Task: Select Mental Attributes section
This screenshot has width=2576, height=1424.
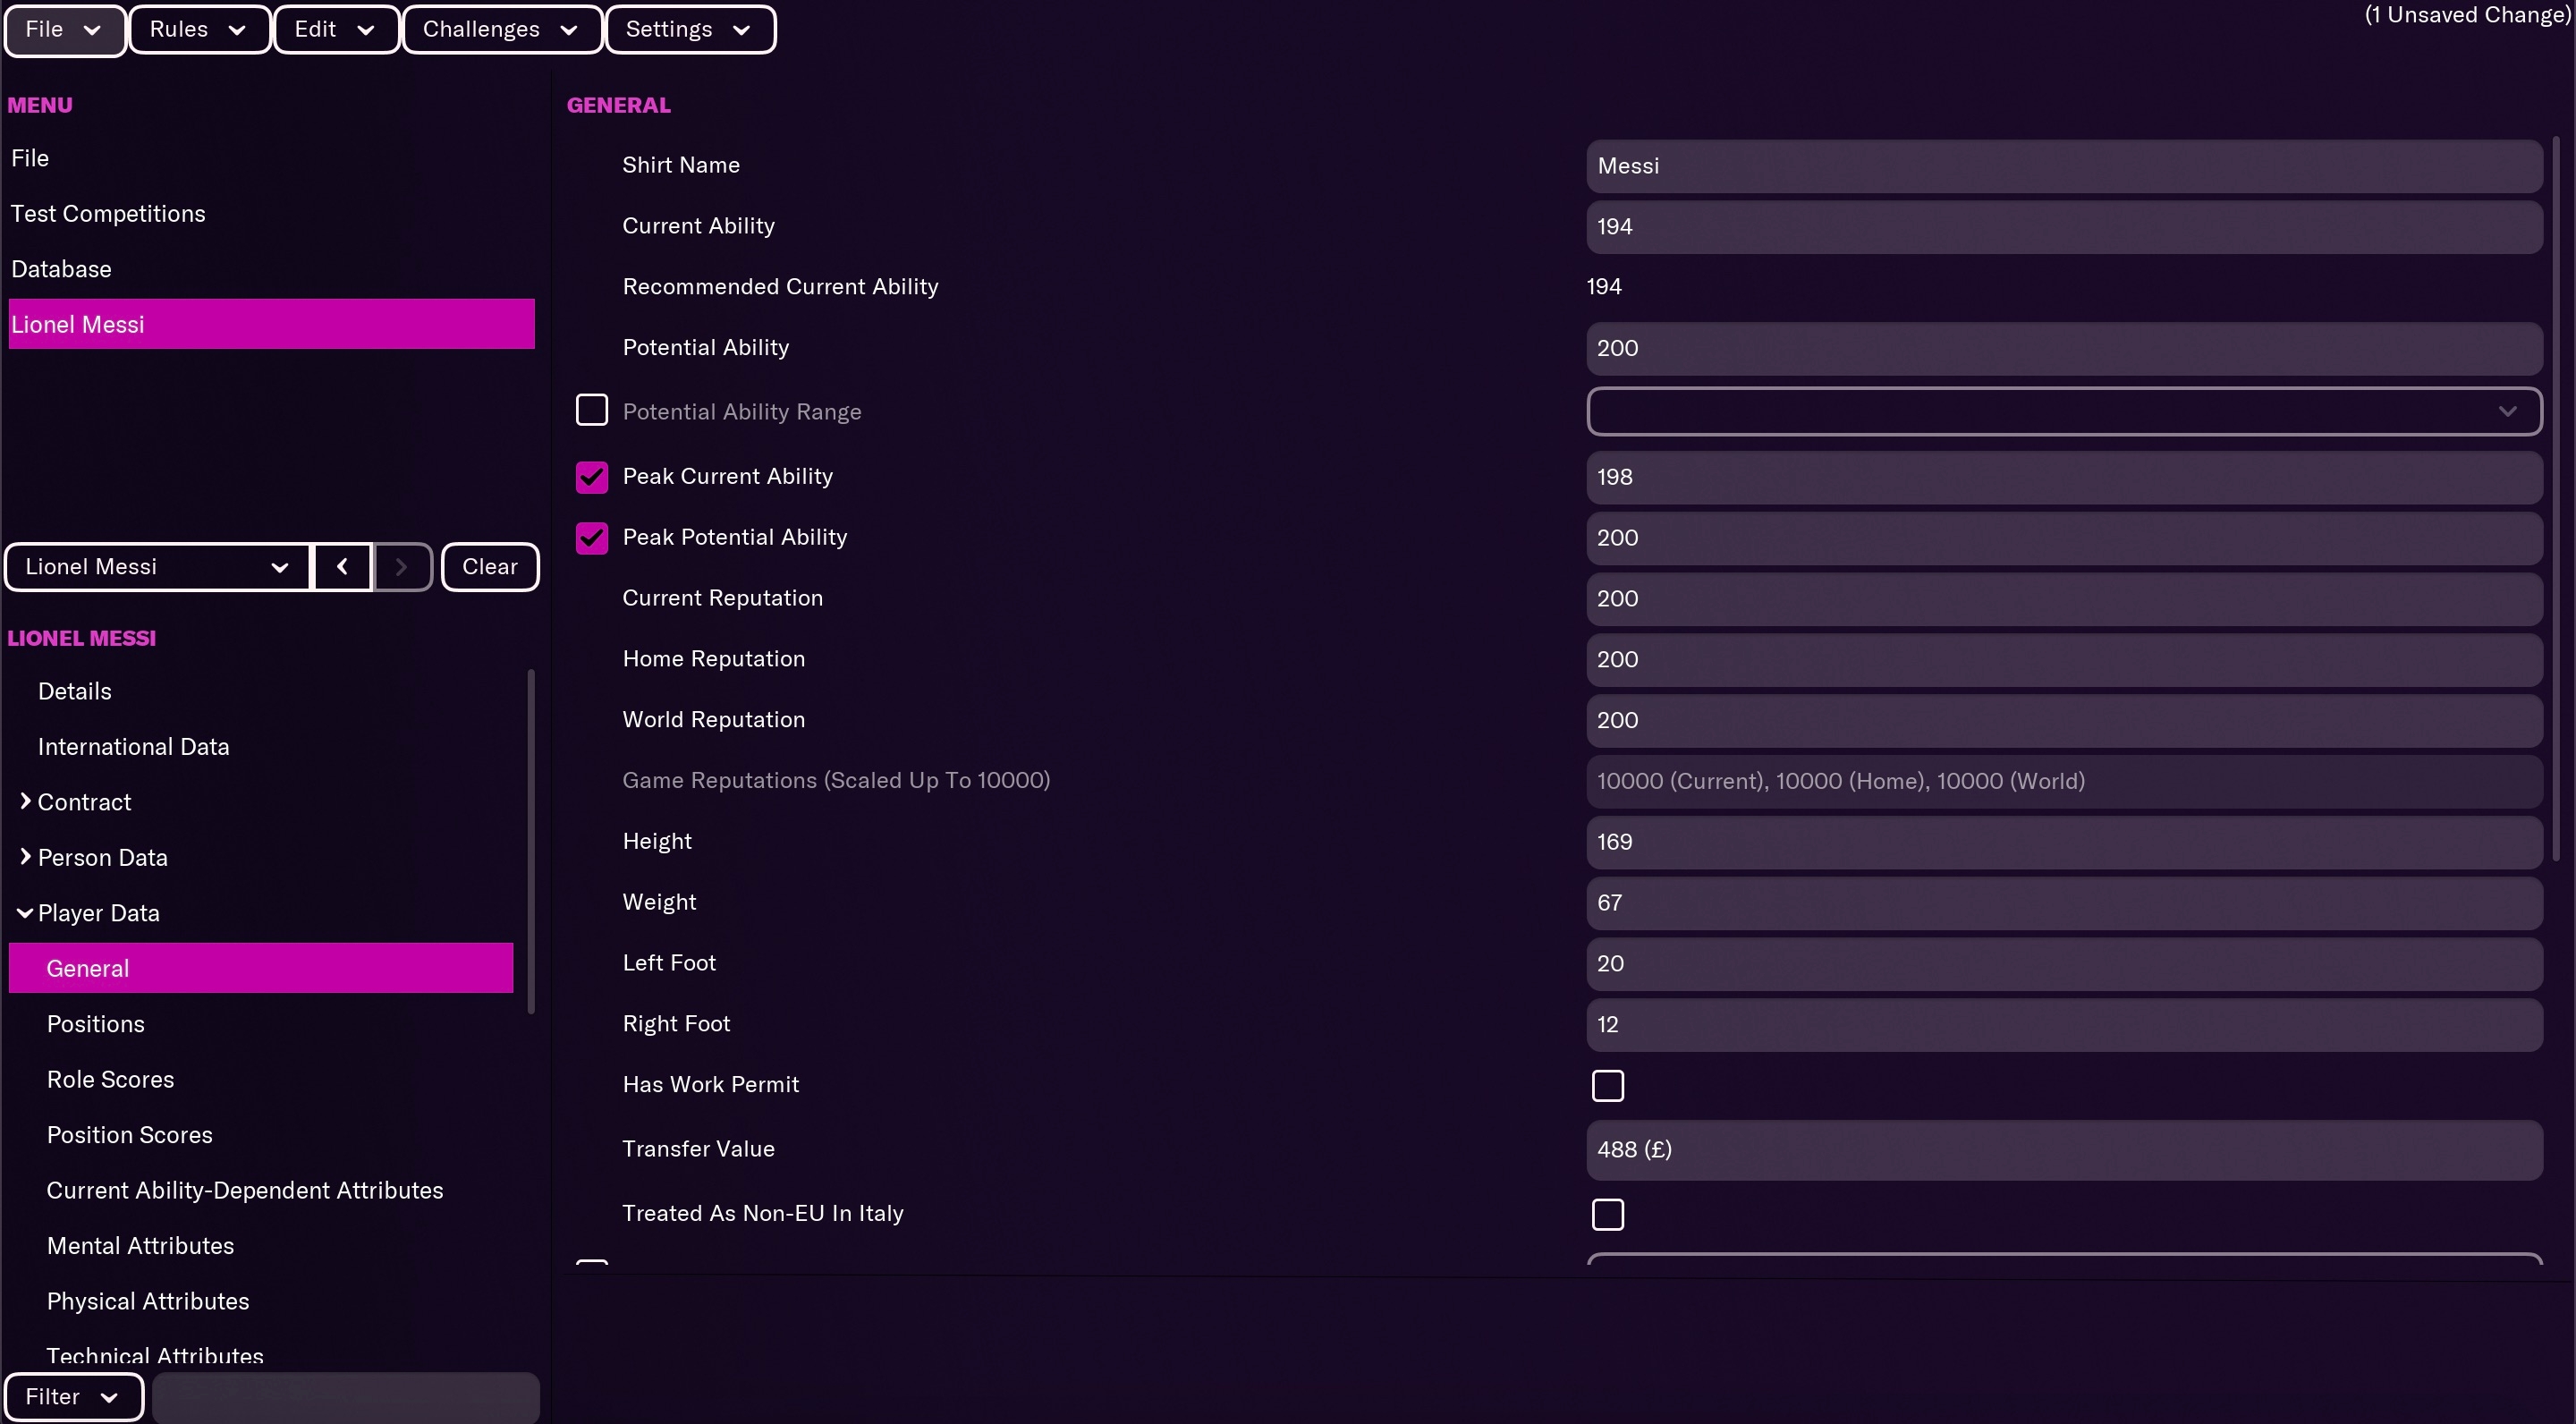Action: click(140, 1245)
